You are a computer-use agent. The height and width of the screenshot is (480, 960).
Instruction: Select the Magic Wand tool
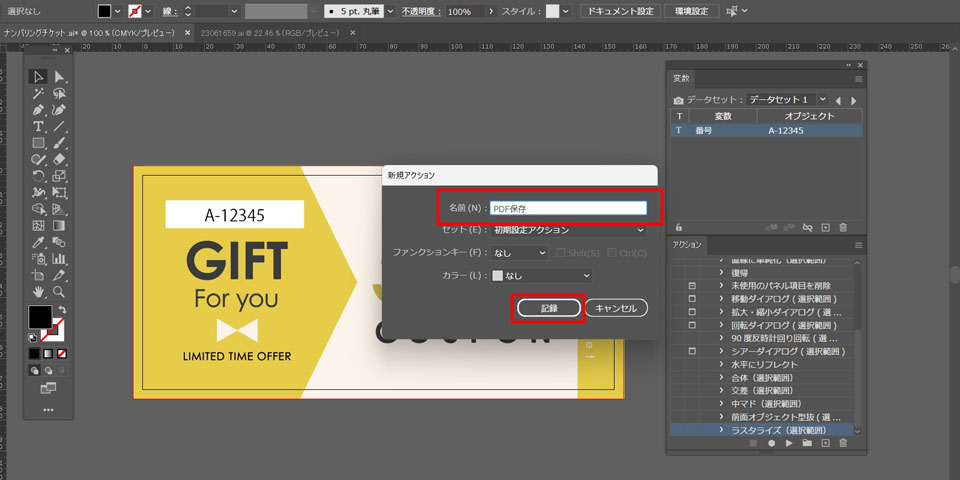pos(38,93)
